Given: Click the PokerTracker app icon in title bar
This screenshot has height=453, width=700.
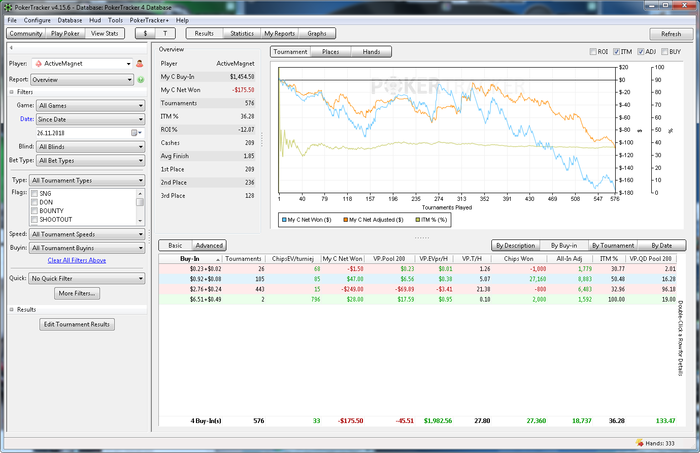Looking at the screenshot, I should (8, 7).
